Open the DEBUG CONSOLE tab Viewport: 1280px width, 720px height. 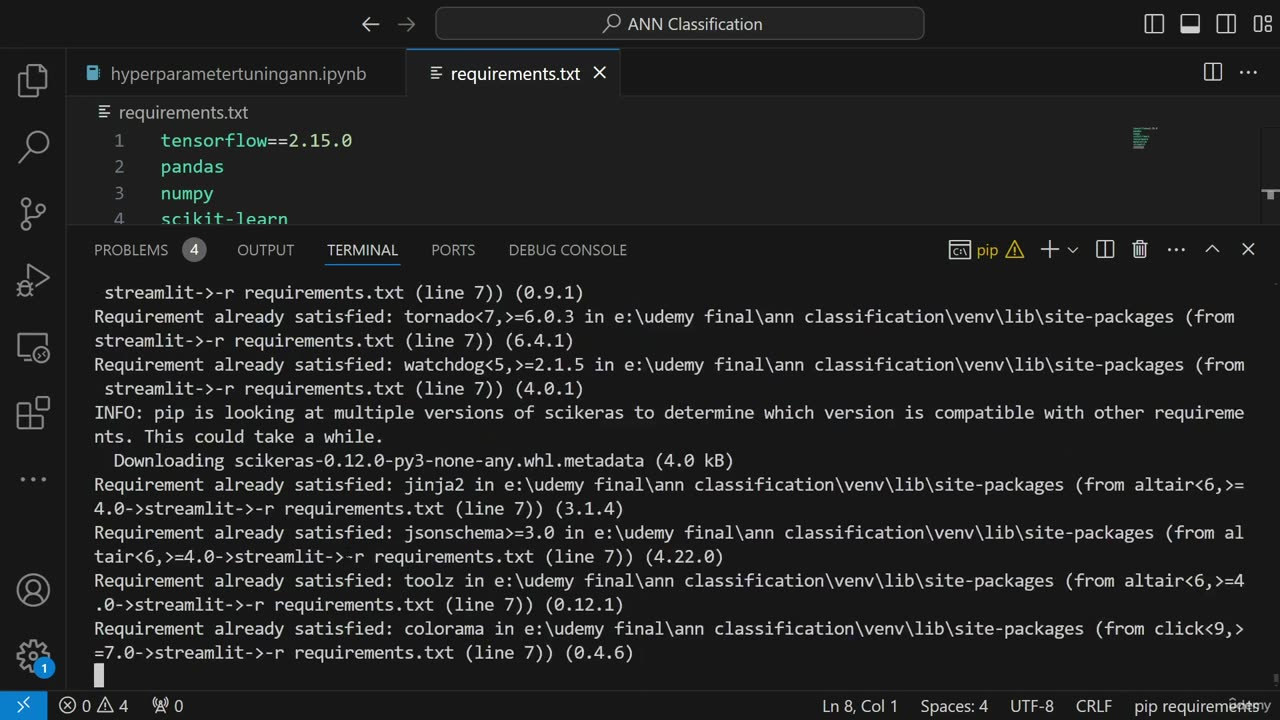(567, 250)
